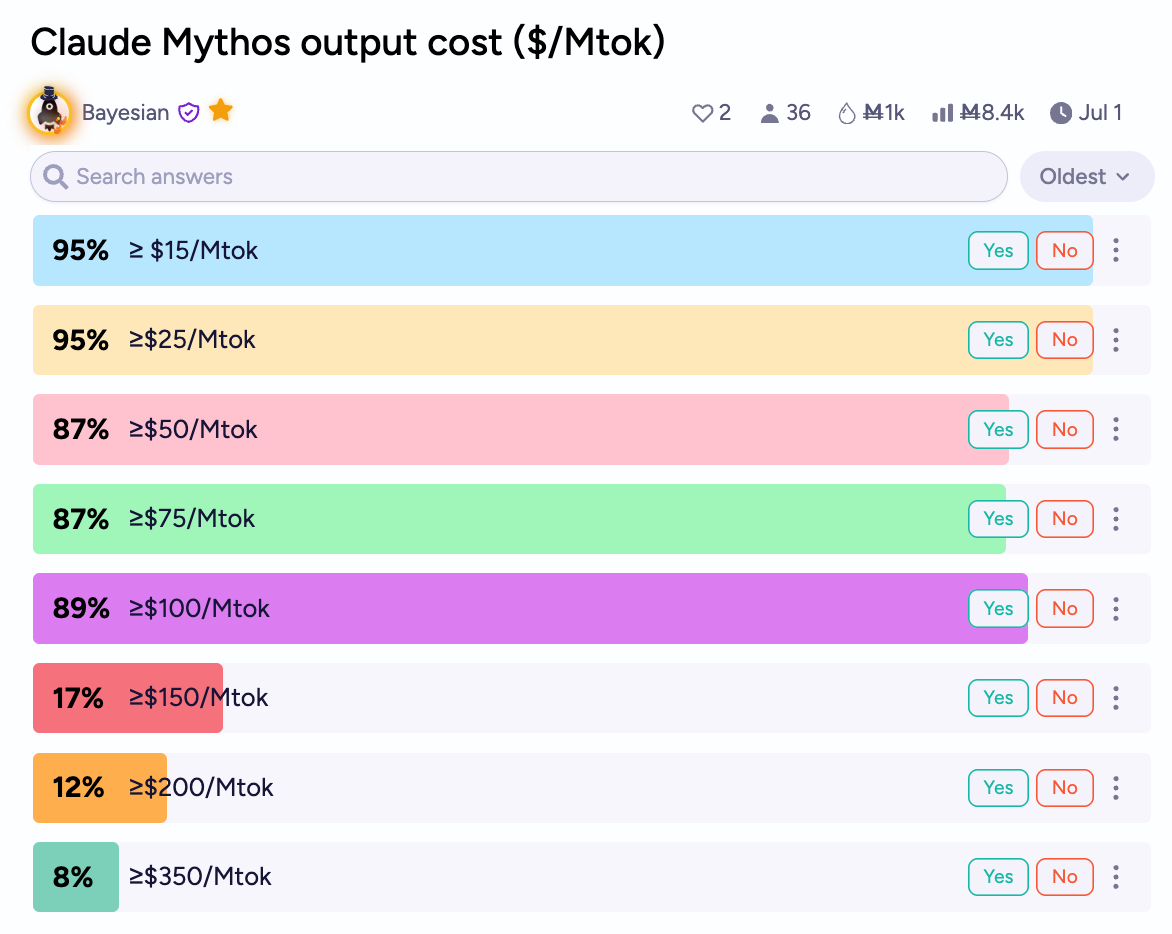Bet Yes on ≥$75/Mtok
This screenshot has height=934, width=1172.
click(998, 519)
